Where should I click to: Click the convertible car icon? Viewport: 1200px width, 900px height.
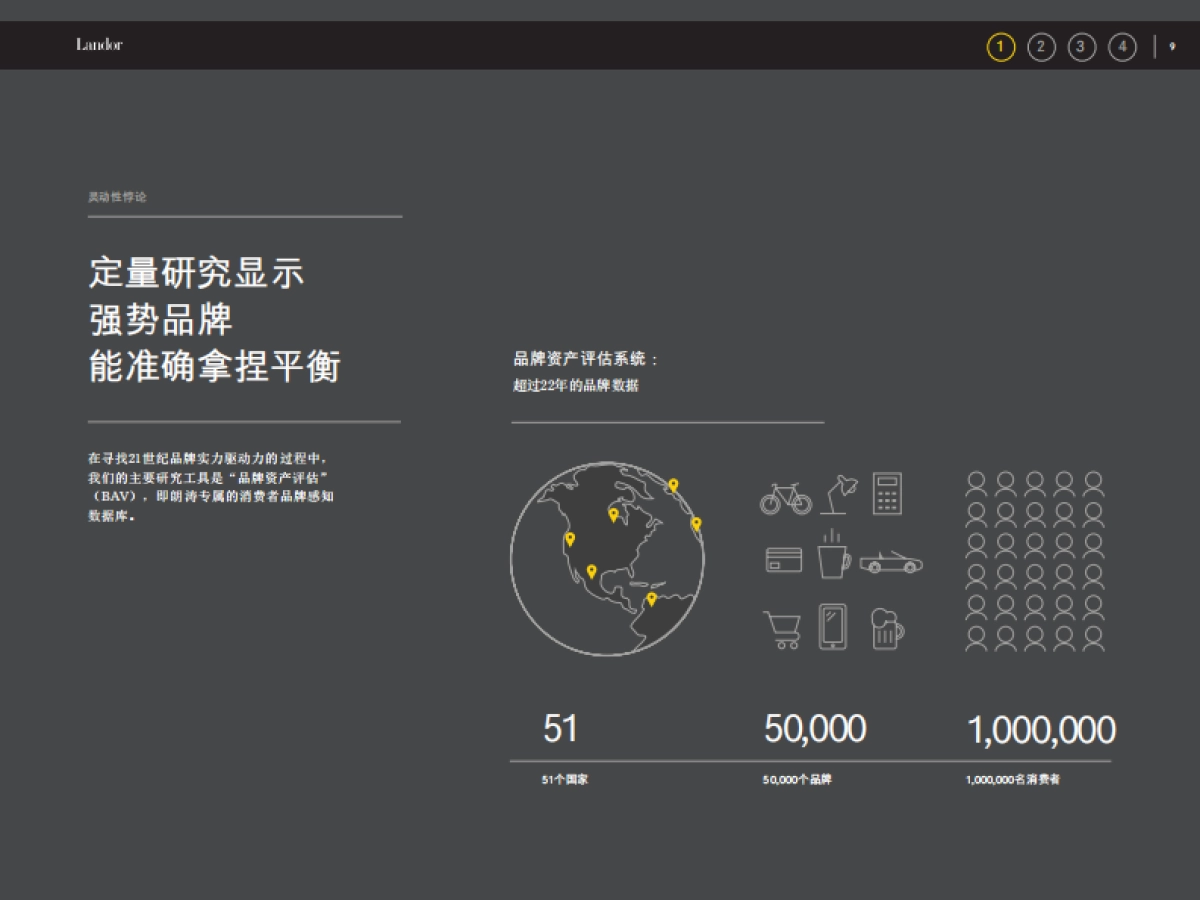pos(890,562)
